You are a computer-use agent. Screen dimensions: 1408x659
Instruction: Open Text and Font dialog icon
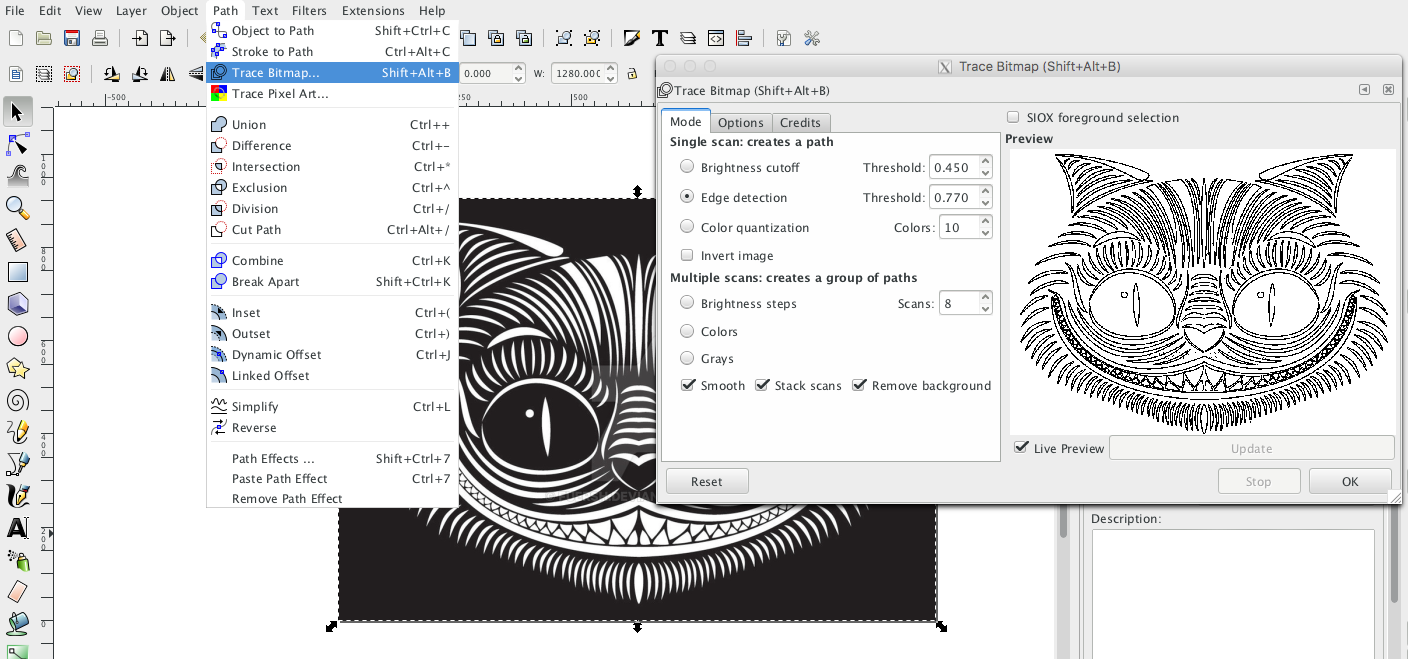(660, 38)
